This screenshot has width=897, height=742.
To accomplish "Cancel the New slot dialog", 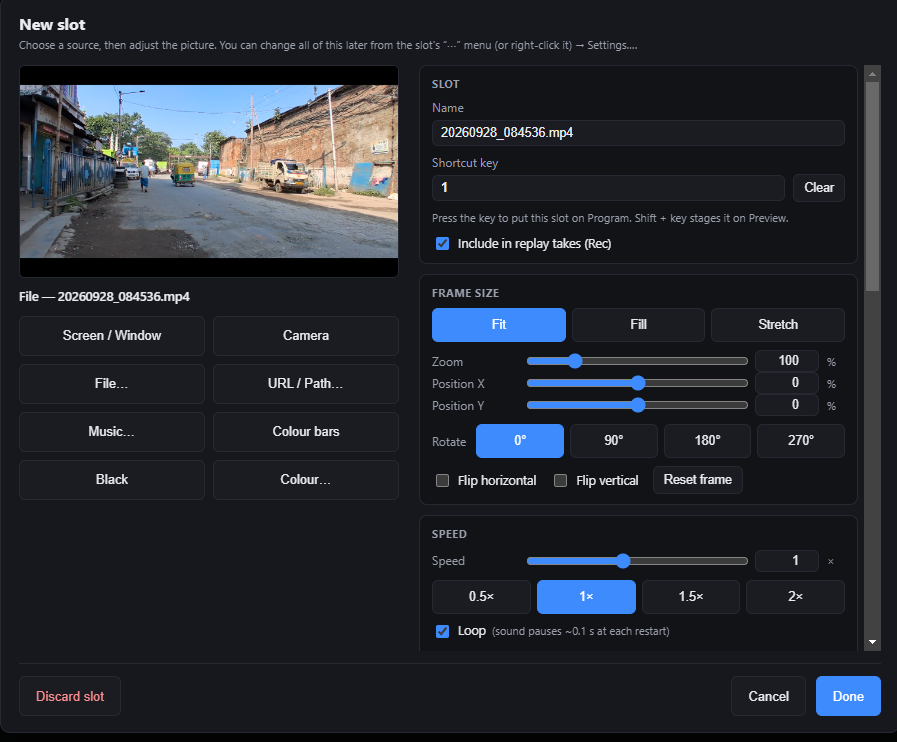I will (768, 696).
